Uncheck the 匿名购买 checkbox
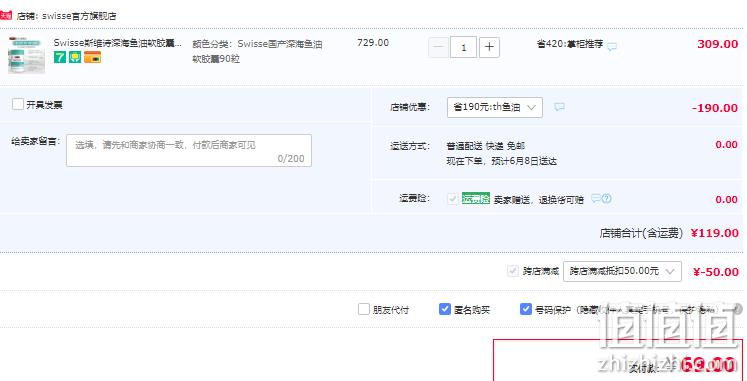The height and width of the screenshot is (381, 747). [444, 309]
